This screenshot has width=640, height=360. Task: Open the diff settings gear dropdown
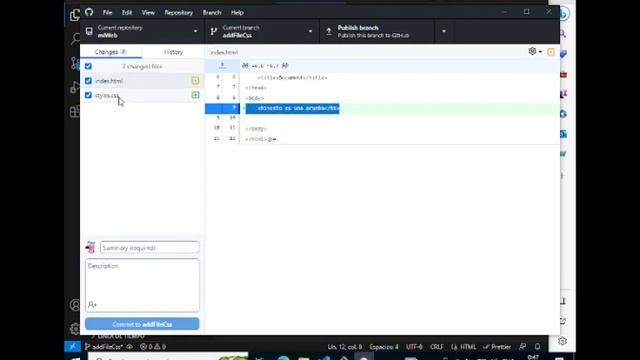tap(535, 51)
